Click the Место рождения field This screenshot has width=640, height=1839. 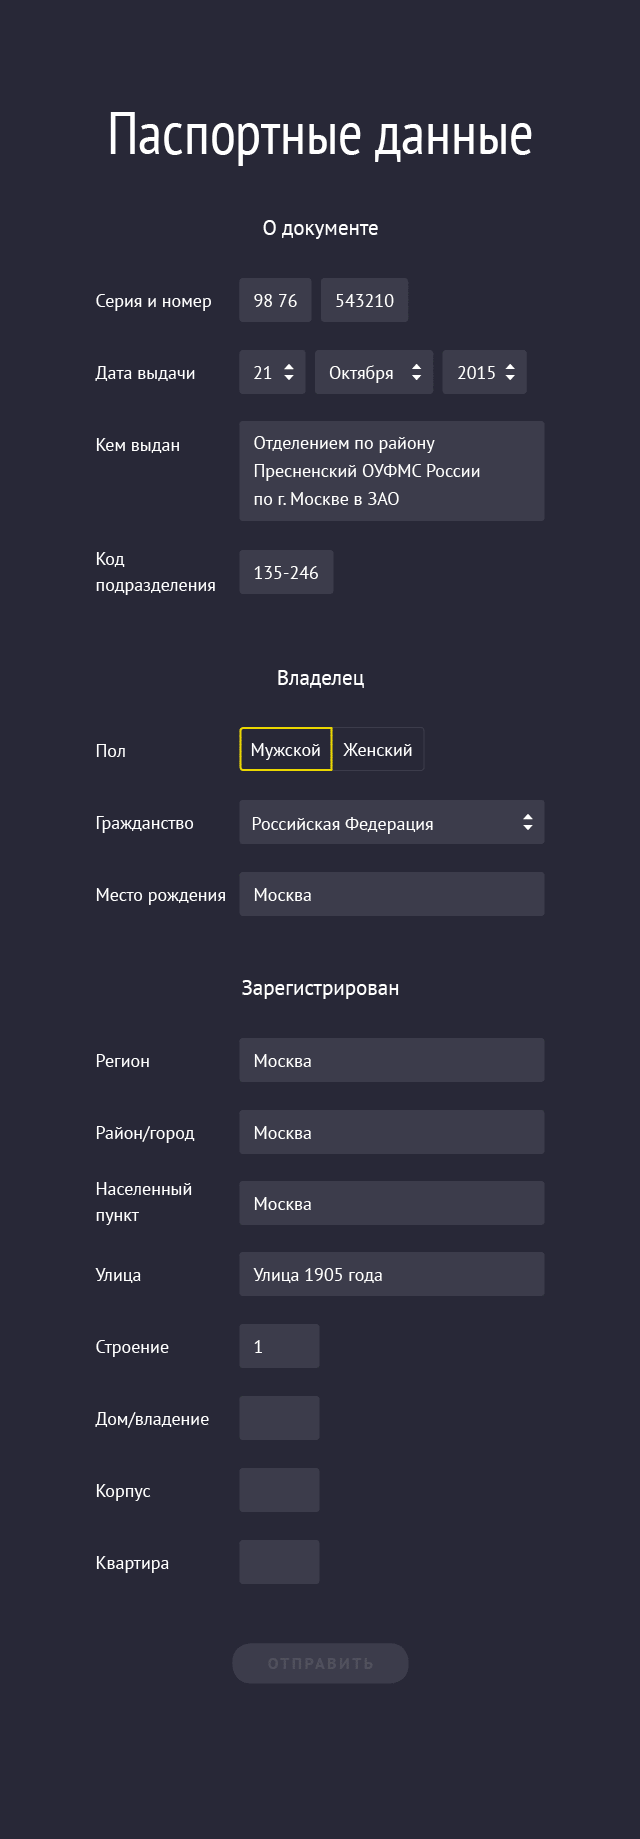(x=392, y=894)
